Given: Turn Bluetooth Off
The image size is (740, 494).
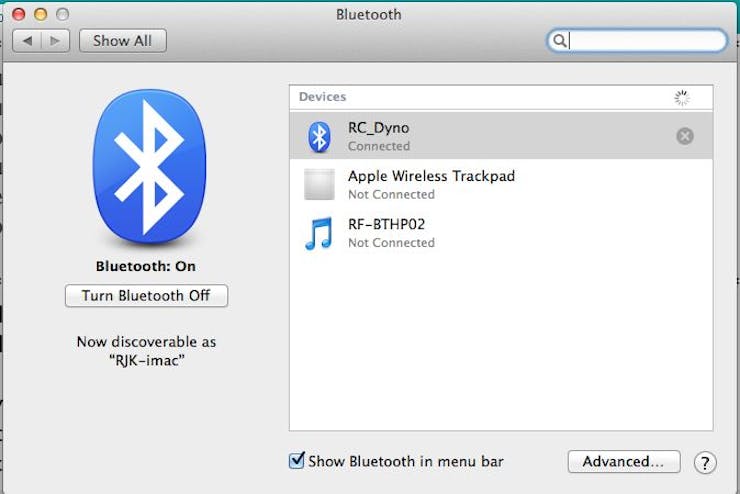Looking at the screenshot, I should tap(146, 296).
